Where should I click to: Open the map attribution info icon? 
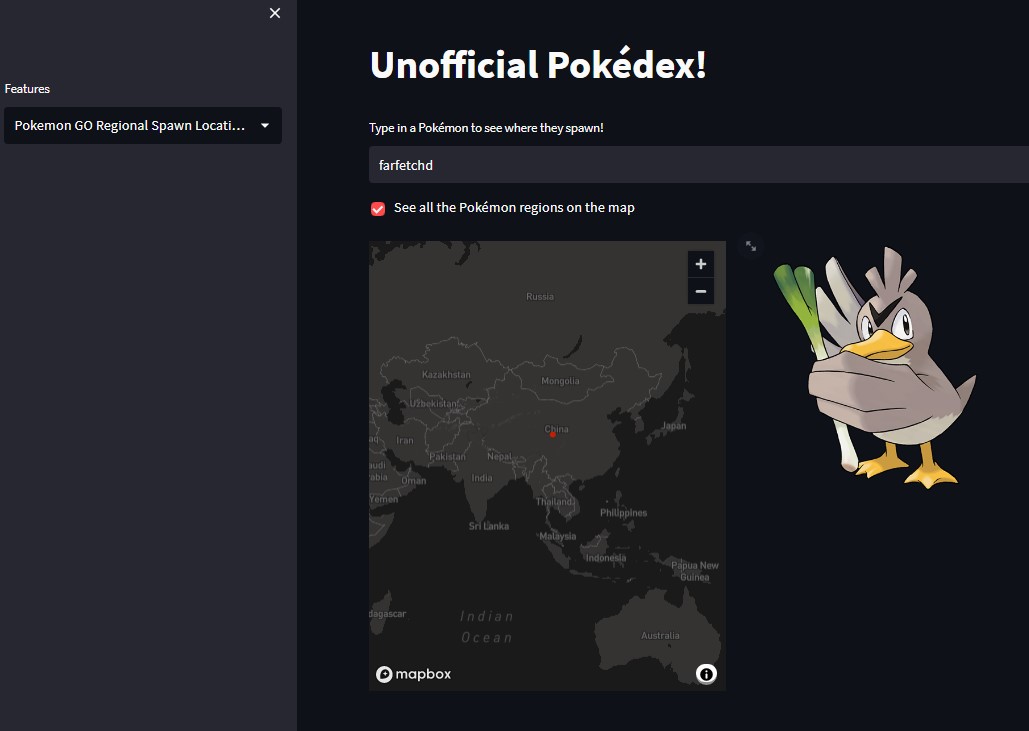click(706, 674)
